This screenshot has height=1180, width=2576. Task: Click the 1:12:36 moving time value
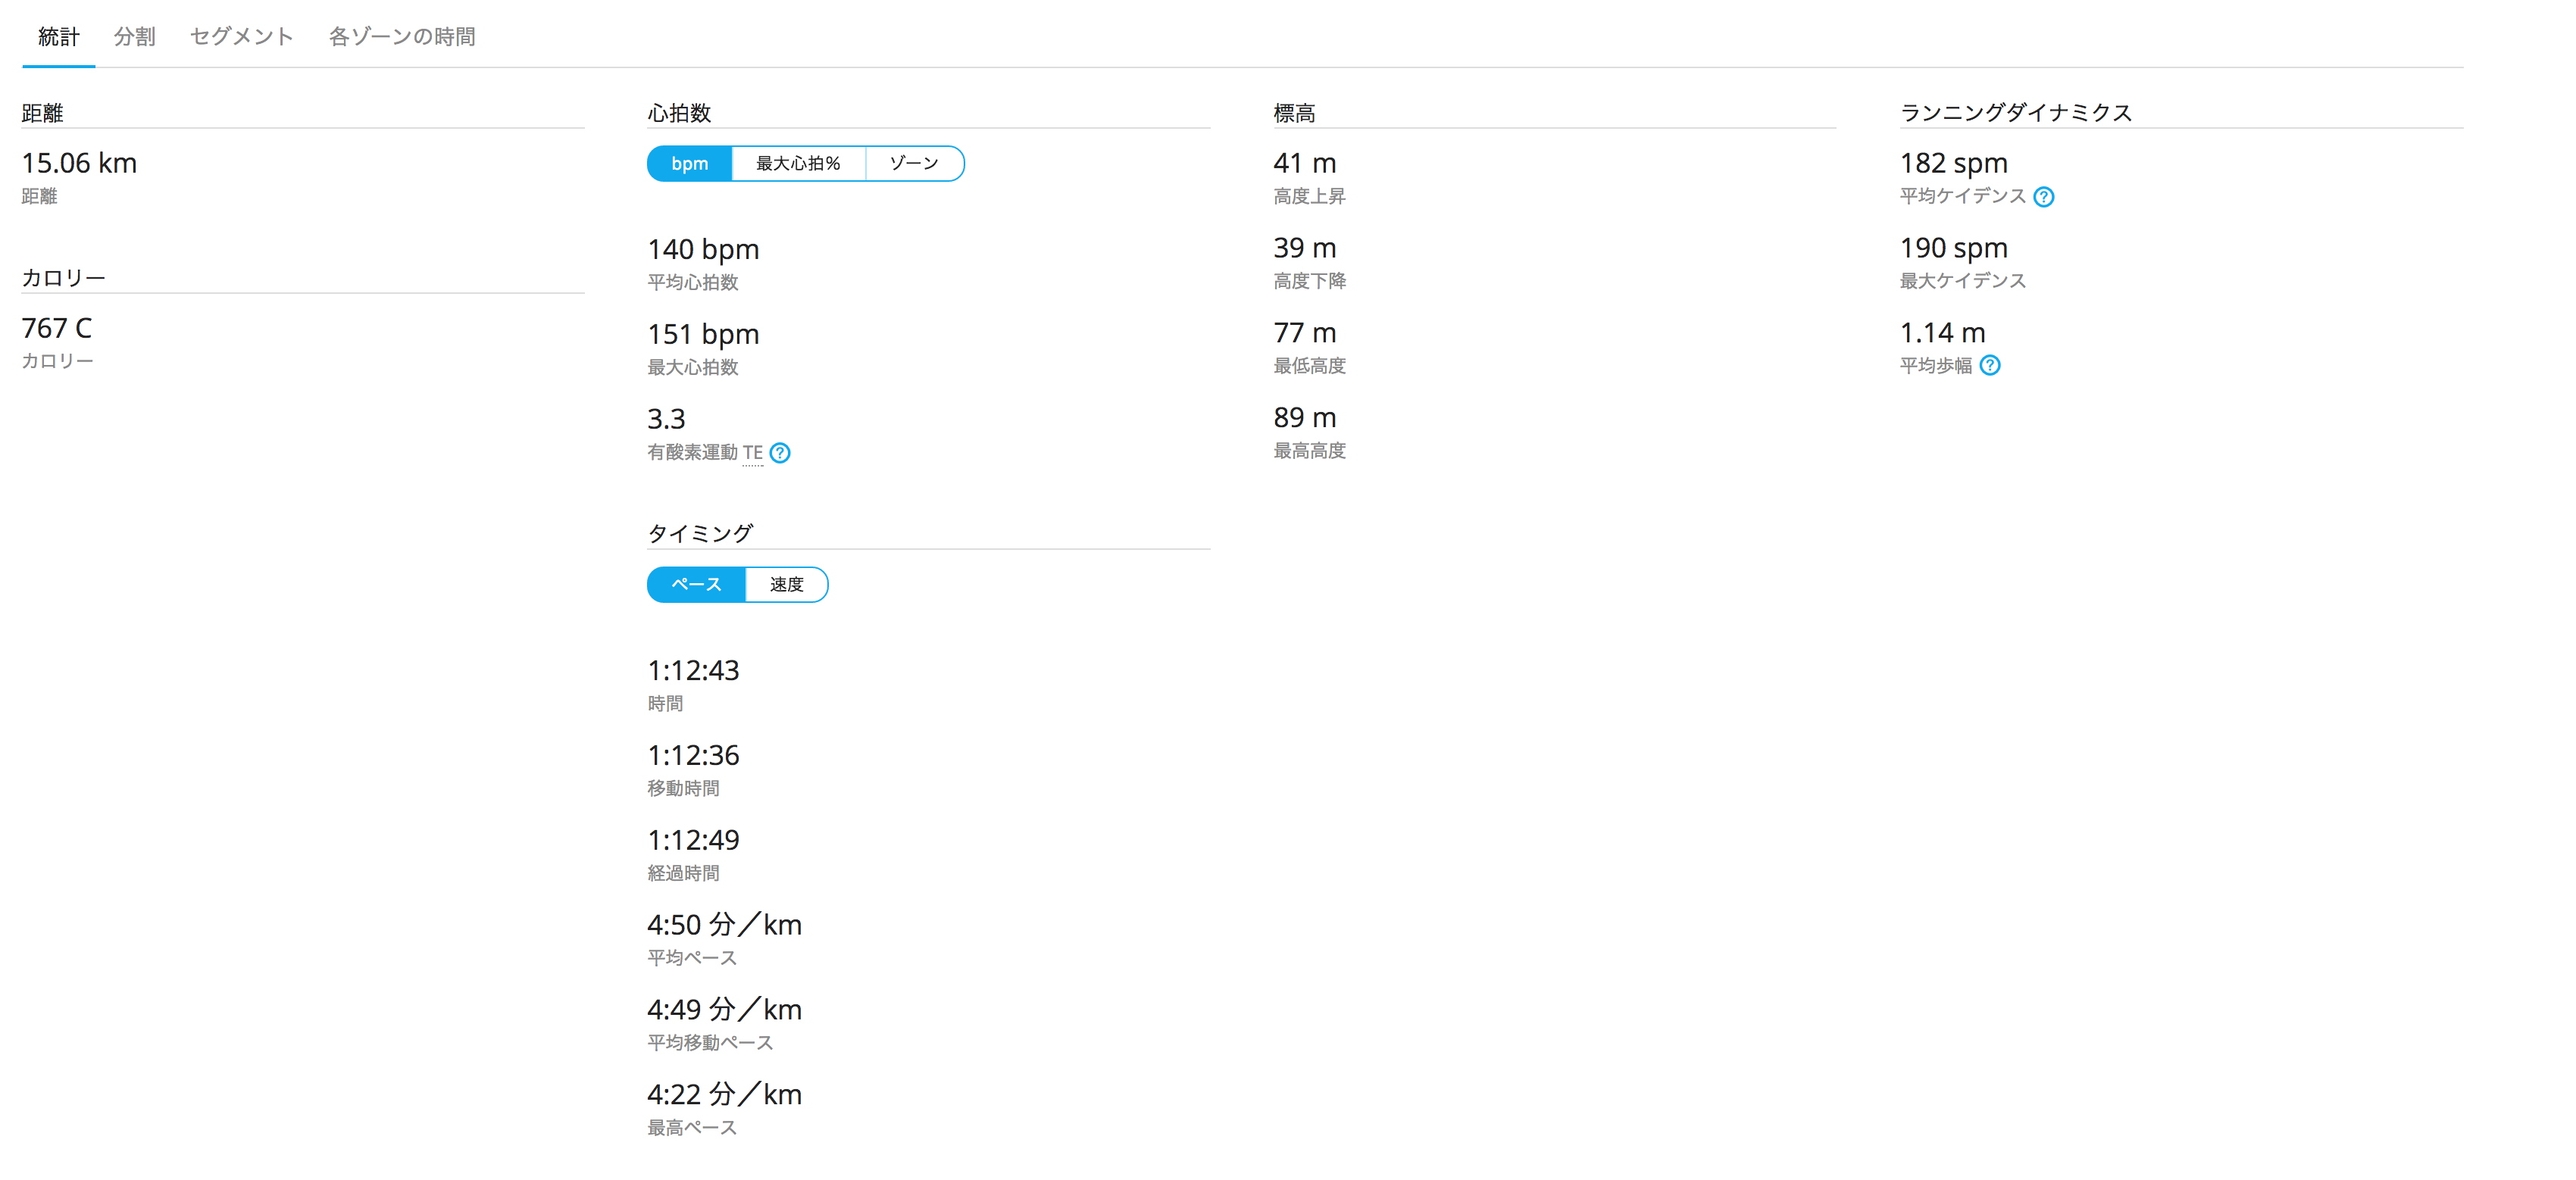coord(693,755)
